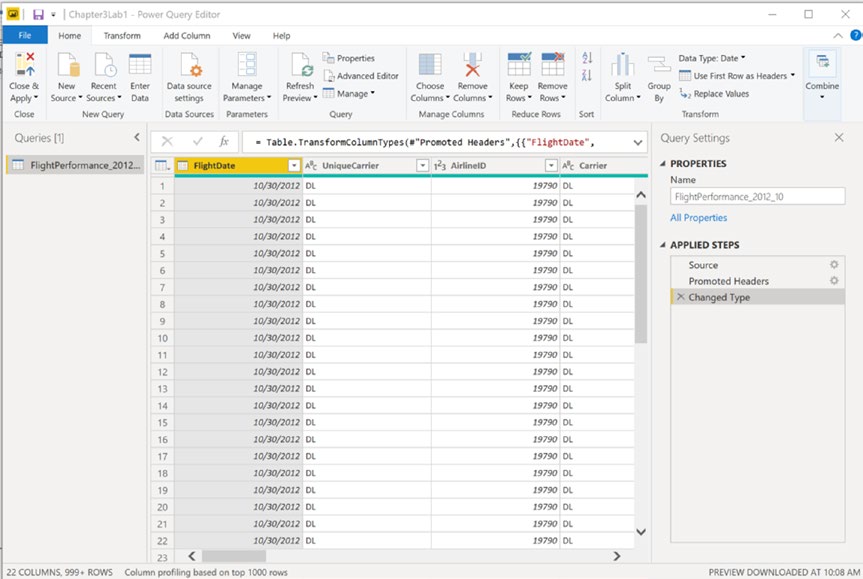Image resolution: width=863 pixels, height=579 pixels.
Task: Click the horizontal scrollbar right arrow
Action: tap(616, 556)
